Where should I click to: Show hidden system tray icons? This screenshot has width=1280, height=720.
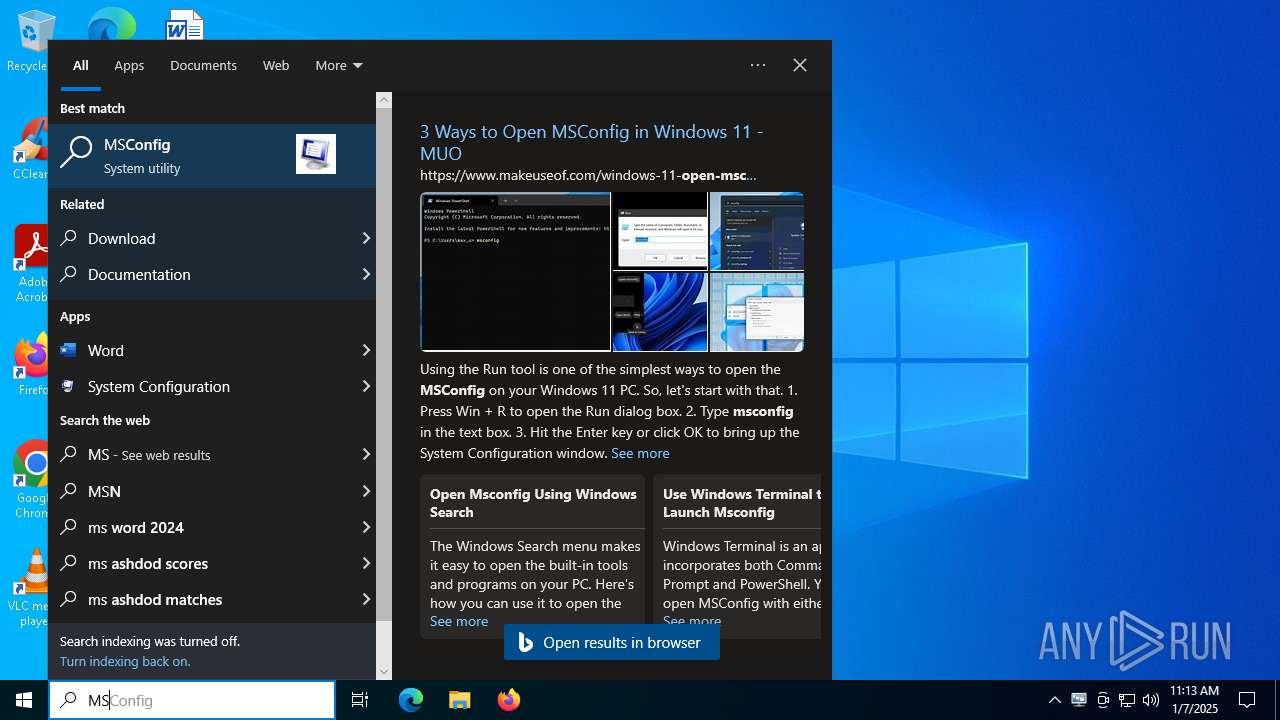1054,700
